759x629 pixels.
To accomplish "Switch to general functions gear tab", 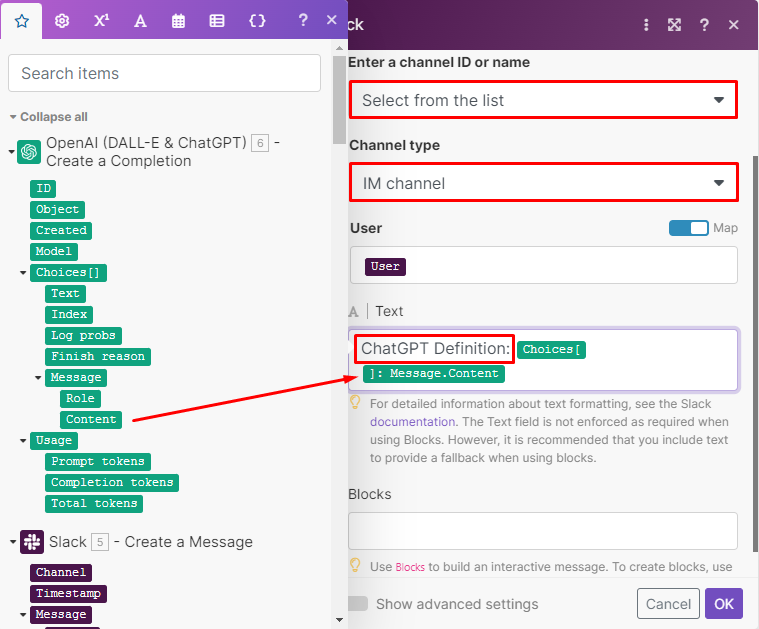I will (61, 21).
